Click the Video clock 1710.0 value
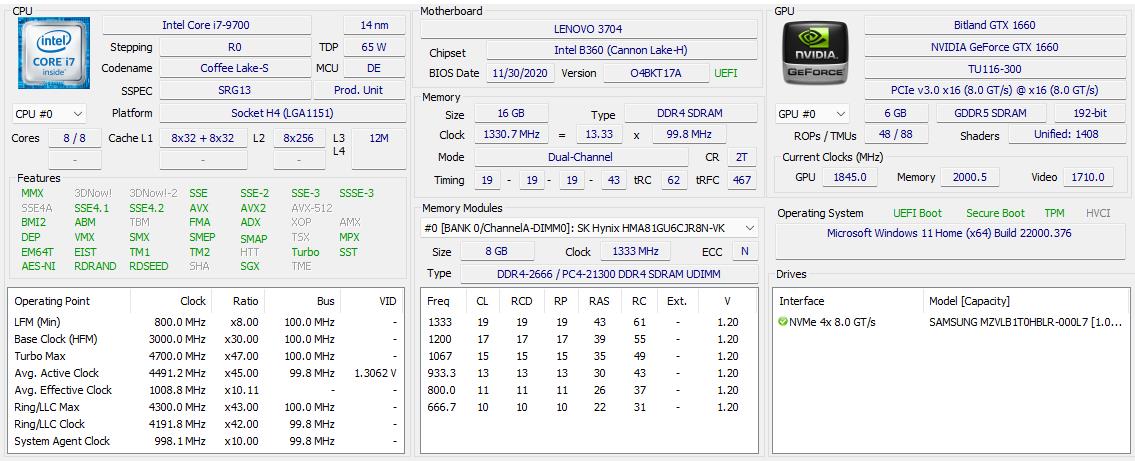Image resolution: width=1135 pixels, height=461 pixels. [x=1088, y=177]
